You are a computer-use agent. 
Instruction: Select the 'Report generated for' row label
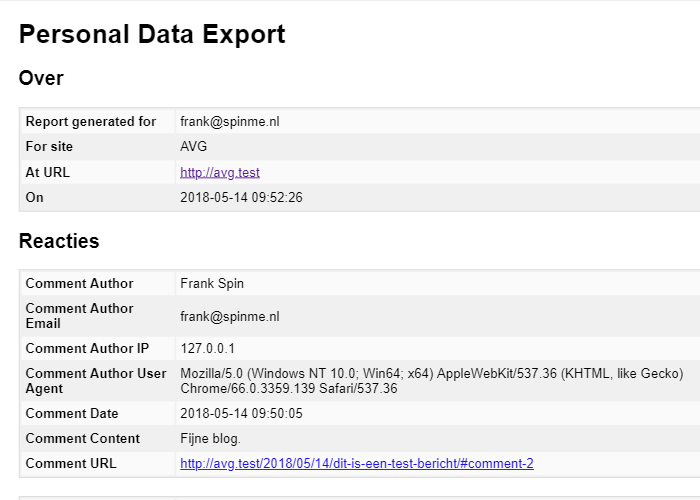pyautogui.click(x=91, y=122)
